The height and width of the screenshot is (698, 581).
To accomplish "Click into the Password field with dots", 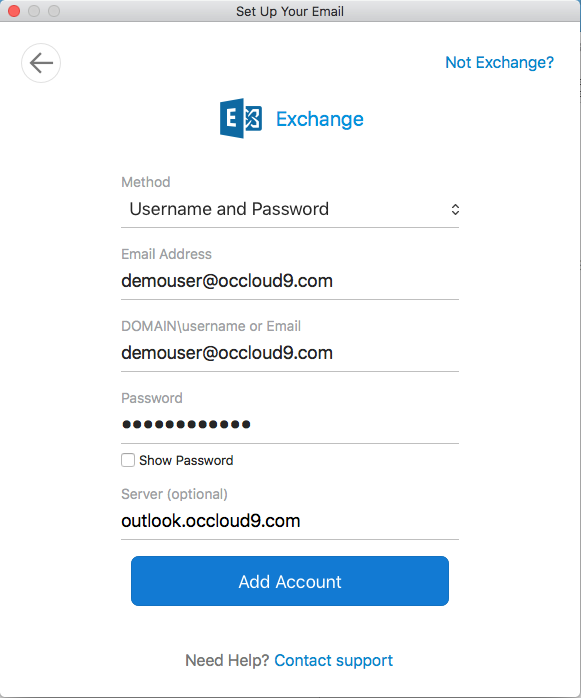I will point(290,425).
